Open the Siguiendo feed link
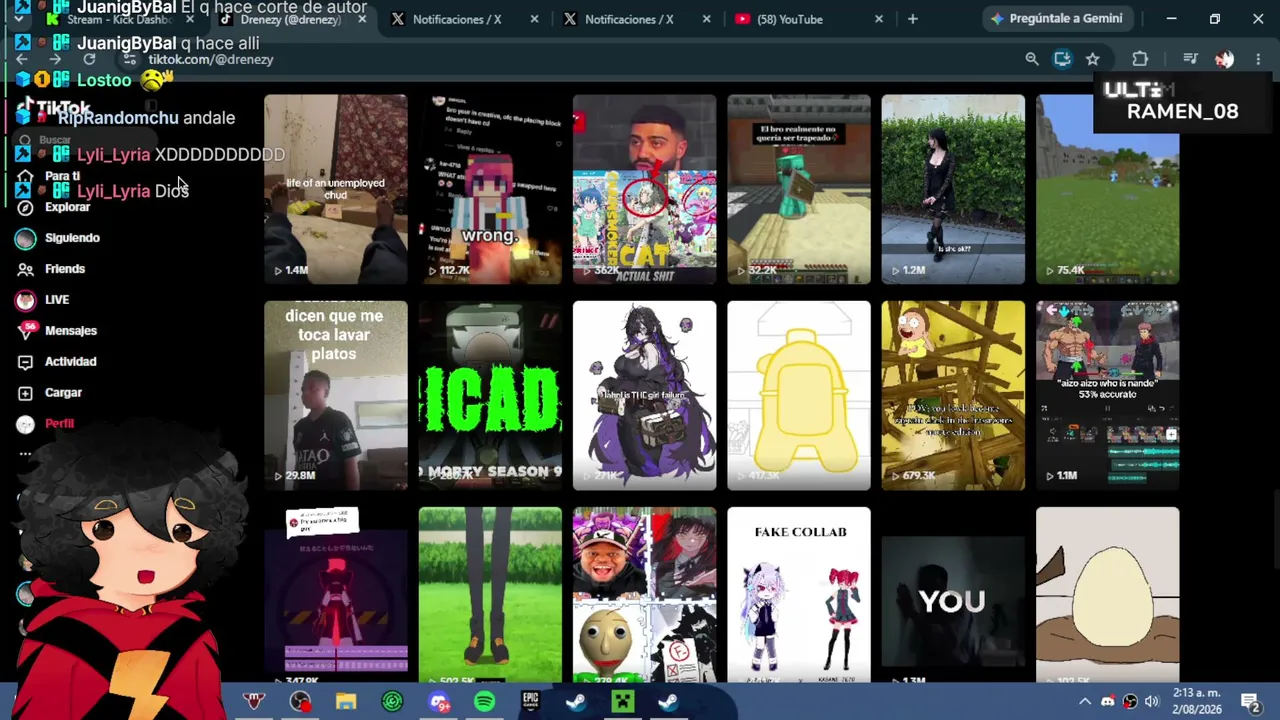The height and width of the screenshot is (720, 1280). click(x=72, y=238)
